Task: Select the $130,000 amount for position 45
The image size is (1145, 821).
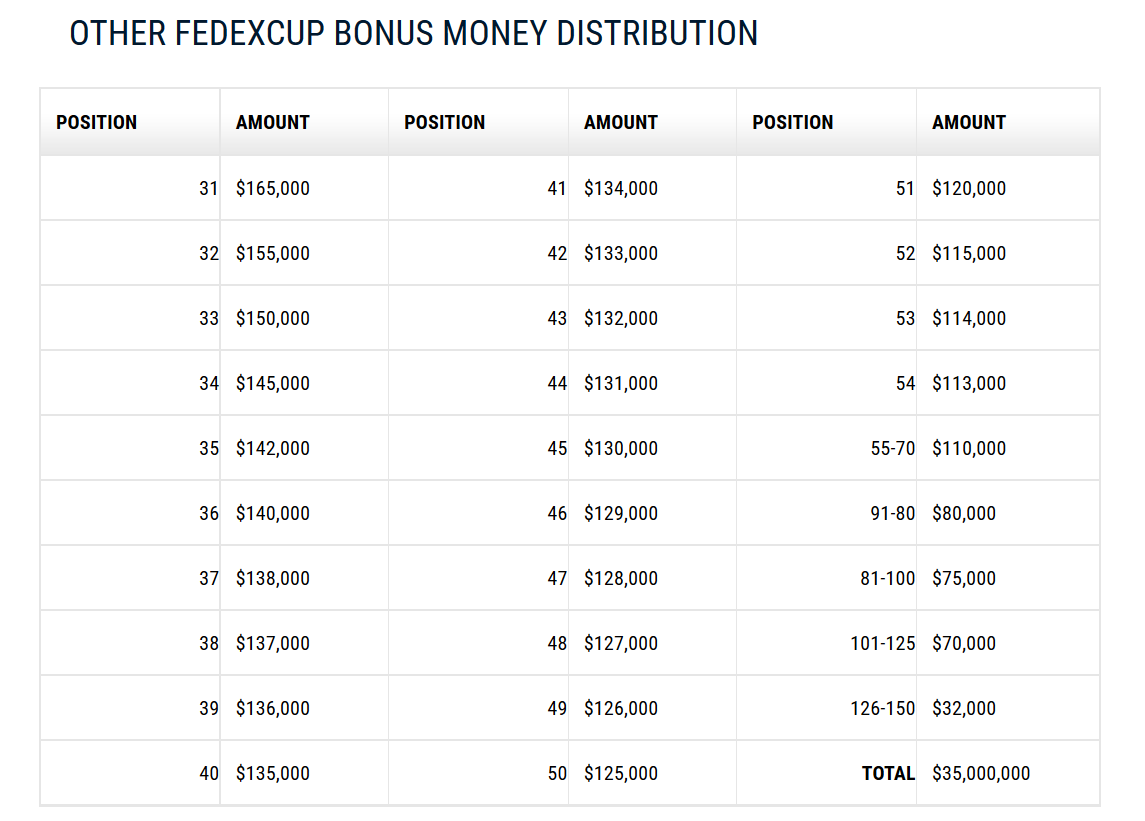Action: (621, 448)
